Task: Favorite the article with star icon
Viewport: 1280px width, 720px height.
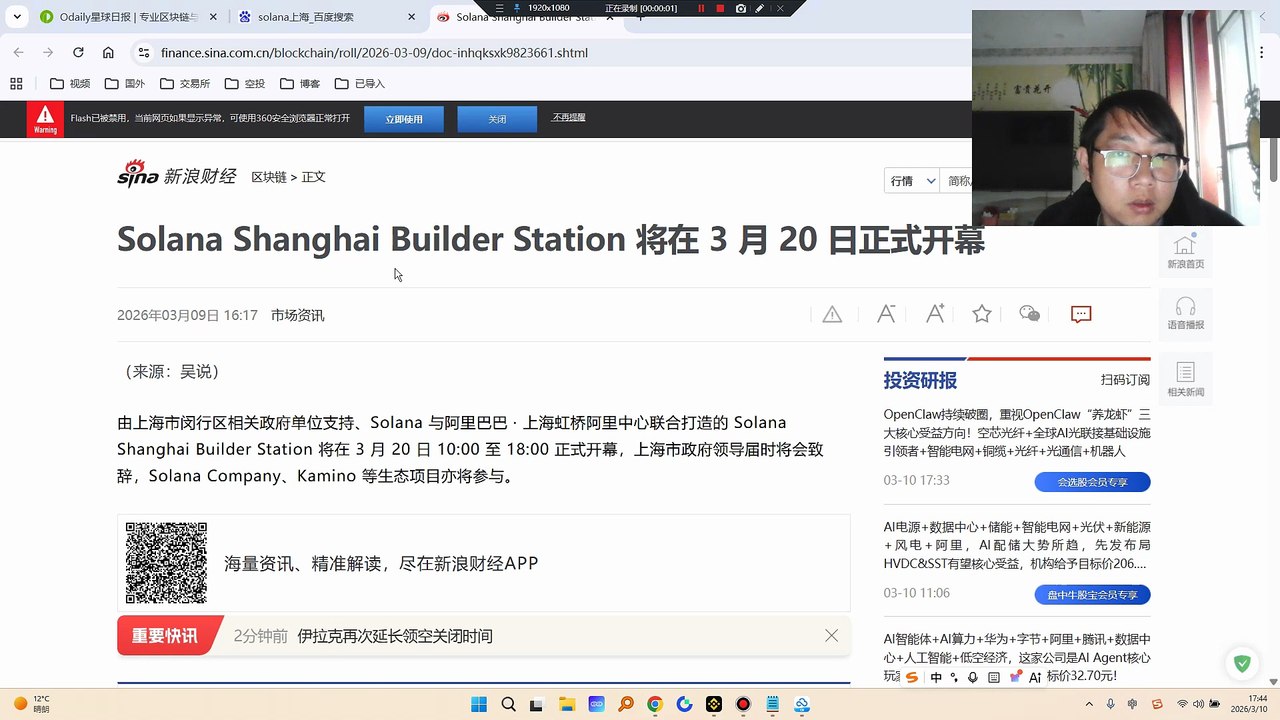Action: click(982, 314)
